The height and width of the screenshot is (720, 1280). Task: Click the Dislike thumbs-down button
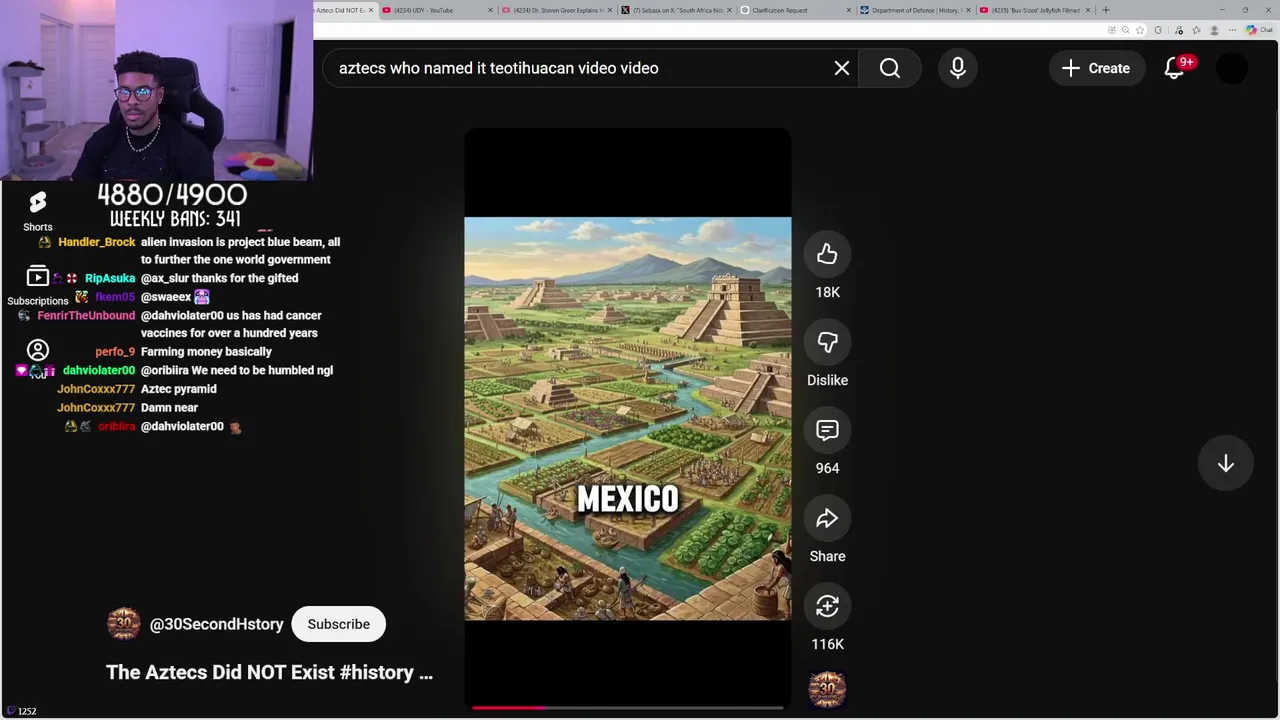827,343
